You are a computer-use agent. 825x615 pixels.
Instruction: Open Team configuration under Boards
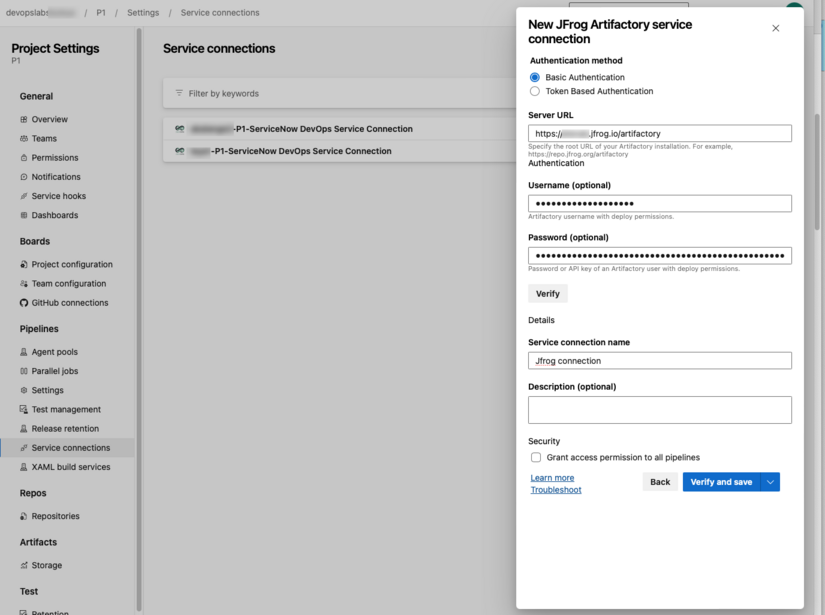(x=69, y=284)
